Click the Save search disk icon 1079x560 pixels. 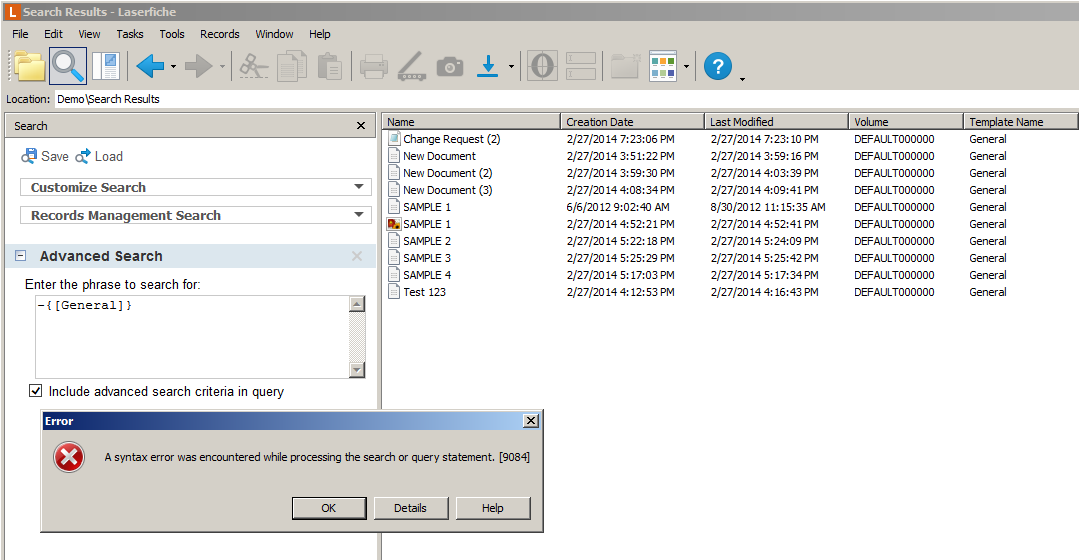pyautogui.click(x=30, y=156)
